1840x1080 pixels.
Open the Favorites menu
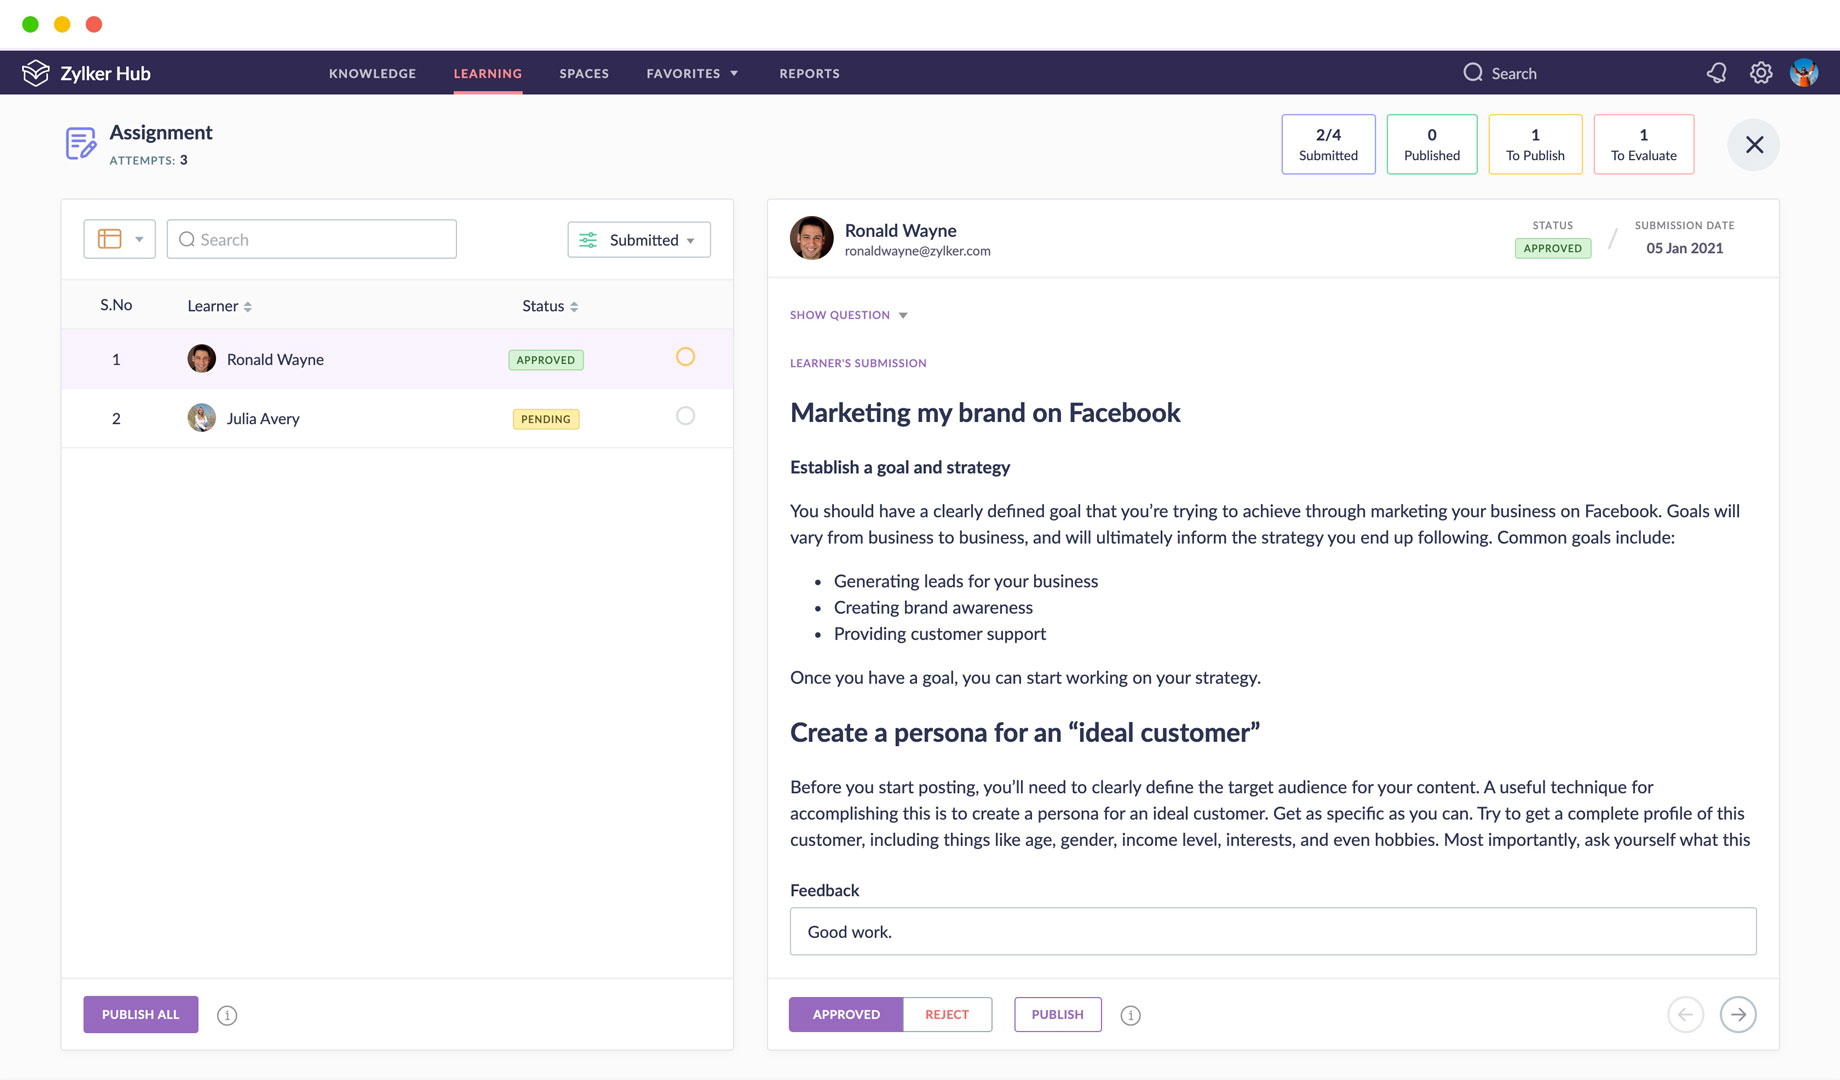tap(691, 73)
